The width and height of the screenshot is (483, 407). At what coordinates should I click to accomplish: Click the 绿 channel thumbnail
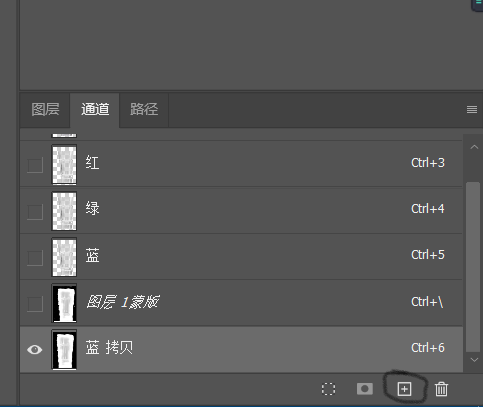(64, 211)
